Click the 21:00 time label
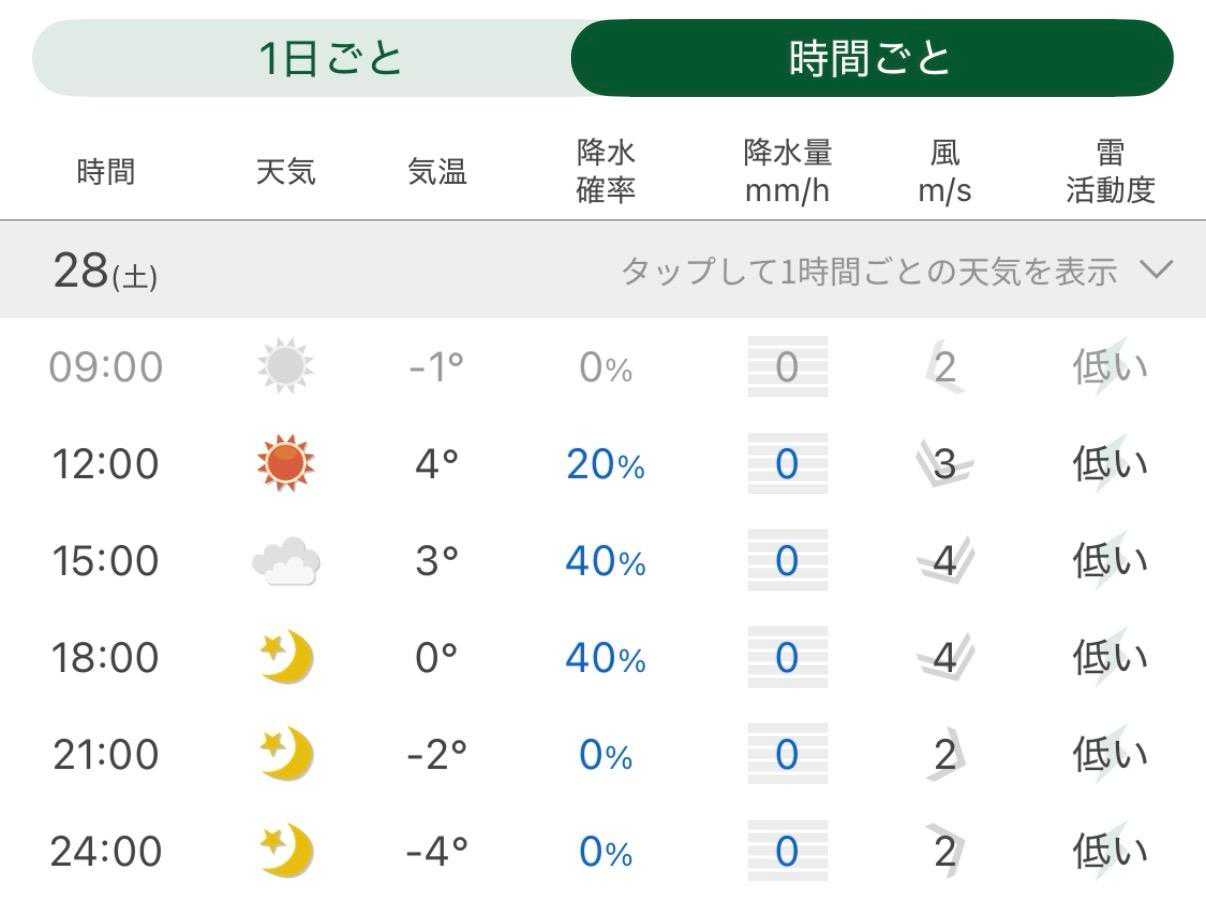The width and height of the screenshot is (1206, 898). tap(106, 756)
